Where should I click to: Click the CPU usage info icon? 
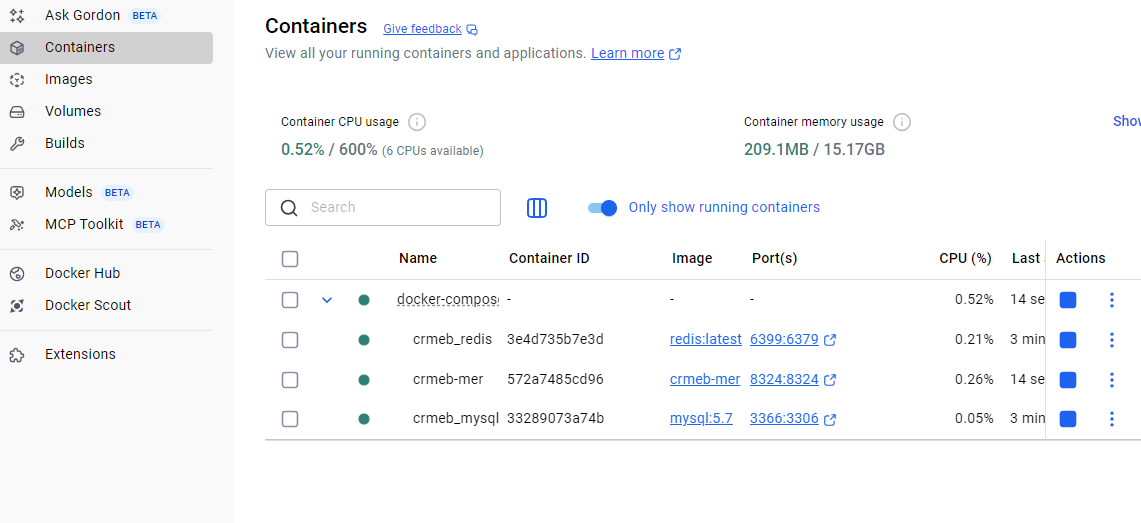pyautogui.click(x=416, y=122)
